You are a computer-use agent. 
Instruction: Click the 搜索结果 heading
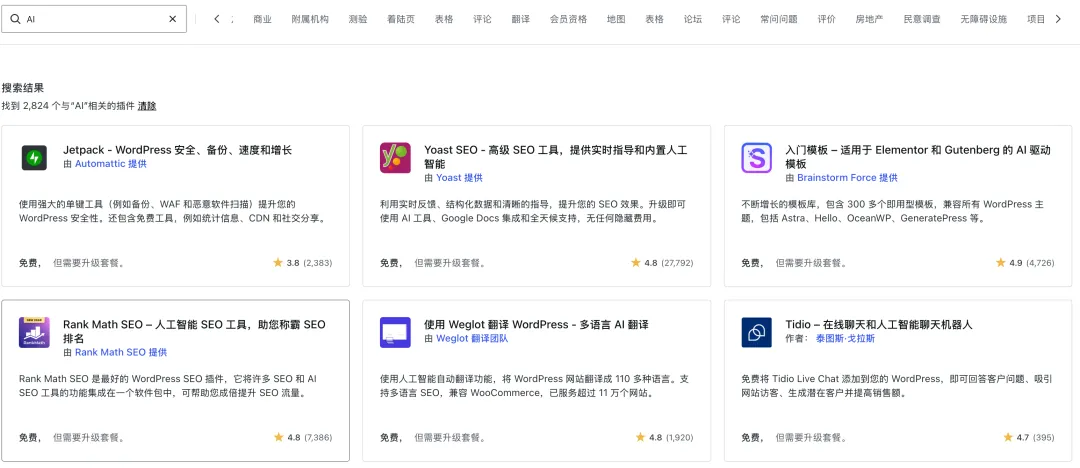pyautogui.click(x=23, y=88)
